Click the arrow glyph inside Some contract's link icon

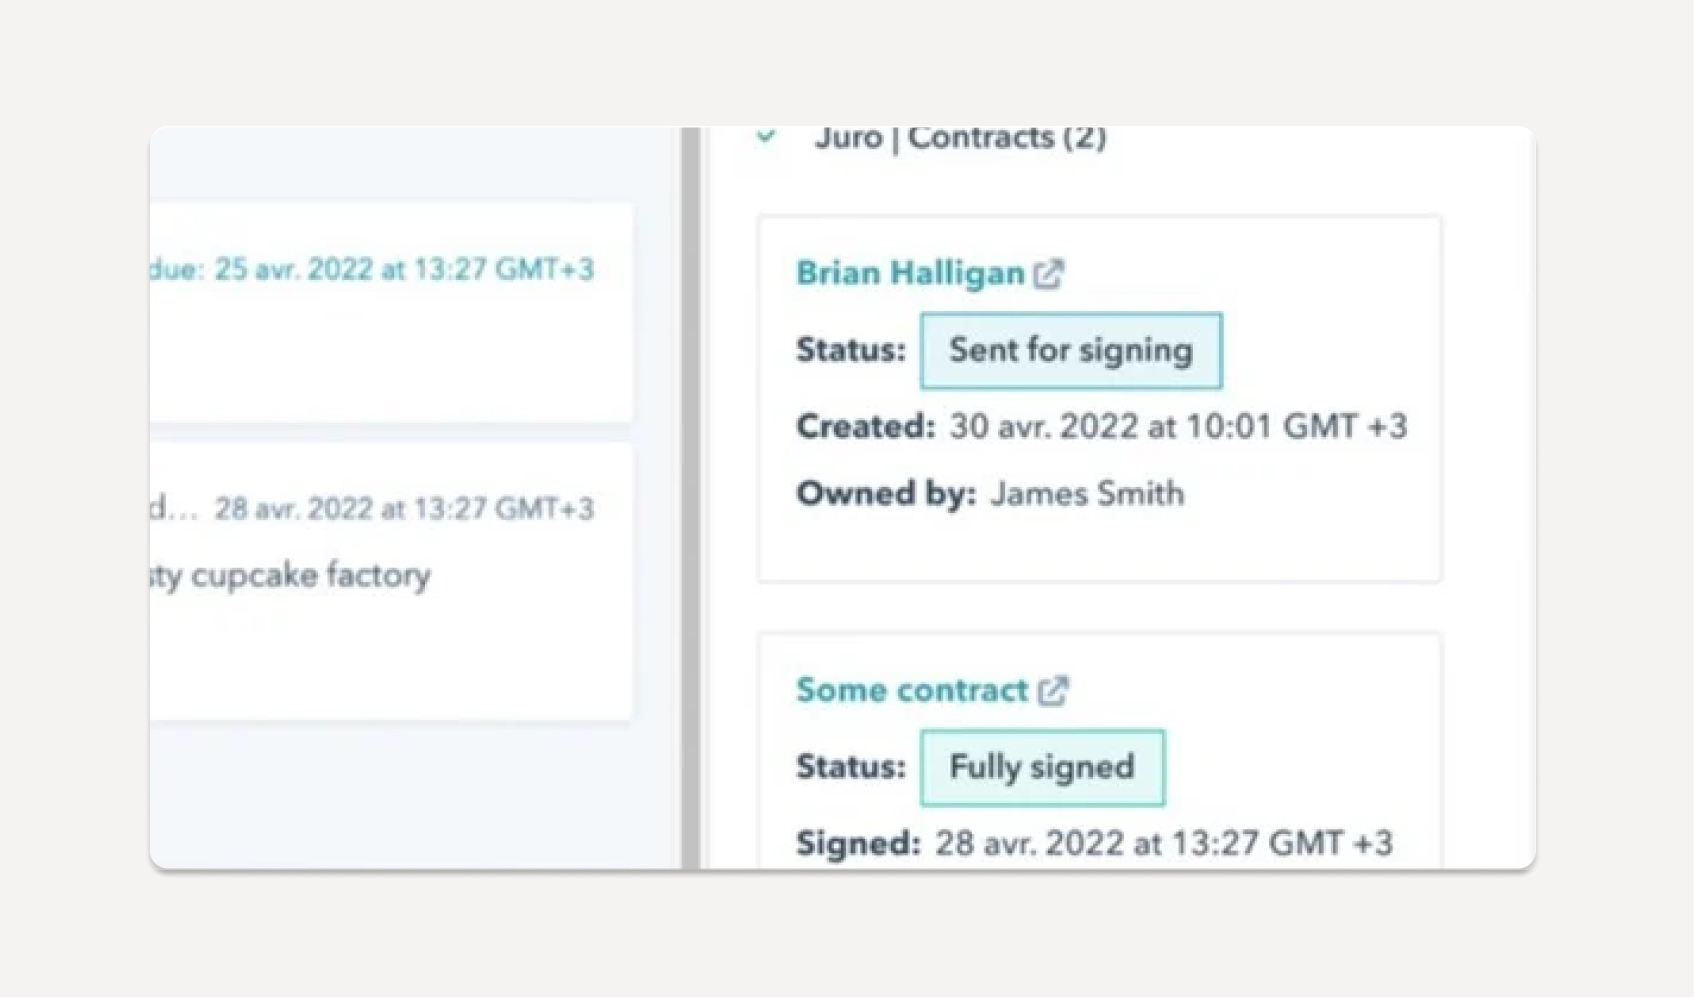click(1058, 684)
